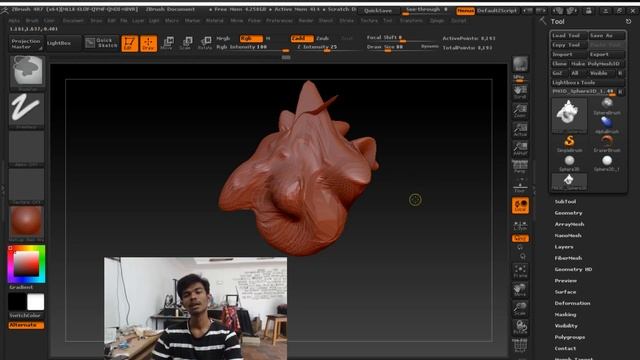Expand the ArrayMesh section

coord(569,224)
